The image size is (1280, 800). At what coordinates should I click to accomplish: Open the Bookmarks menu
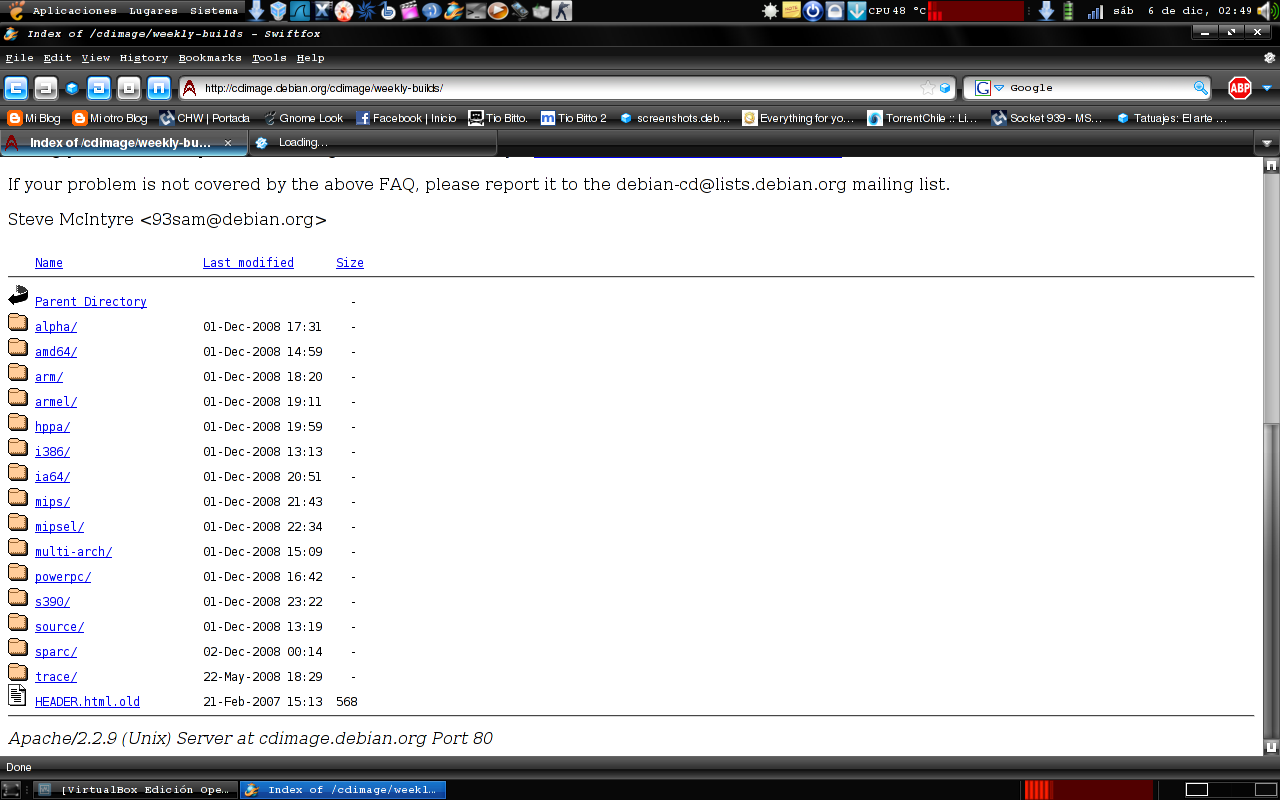click(210, 57)
